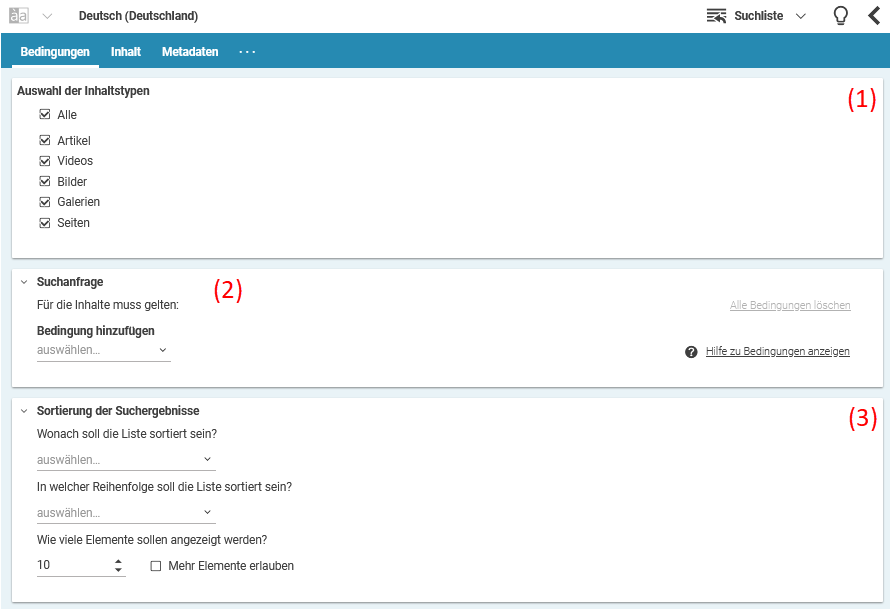The image size is (890, 609).
Task: Click Alle Bedingungen löschen link
Action: (790, 305)
